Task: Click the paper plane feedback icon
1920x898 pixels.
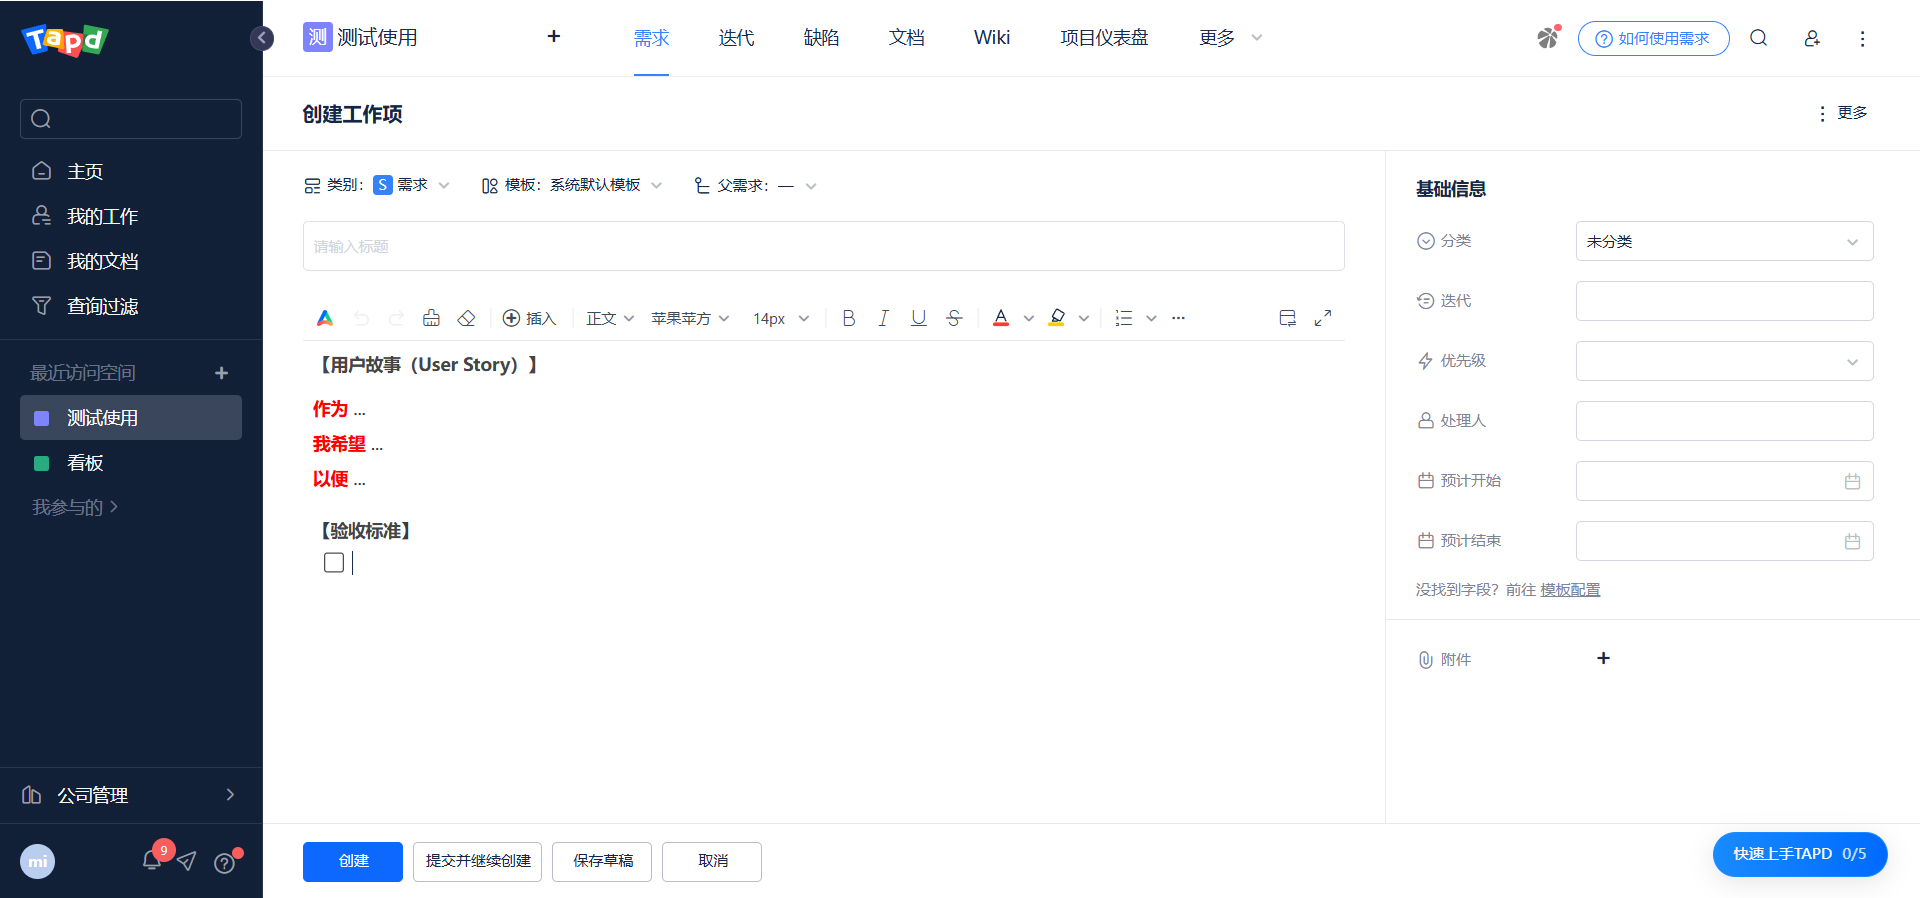Action: pyautogui.click(x=187, y=861)
